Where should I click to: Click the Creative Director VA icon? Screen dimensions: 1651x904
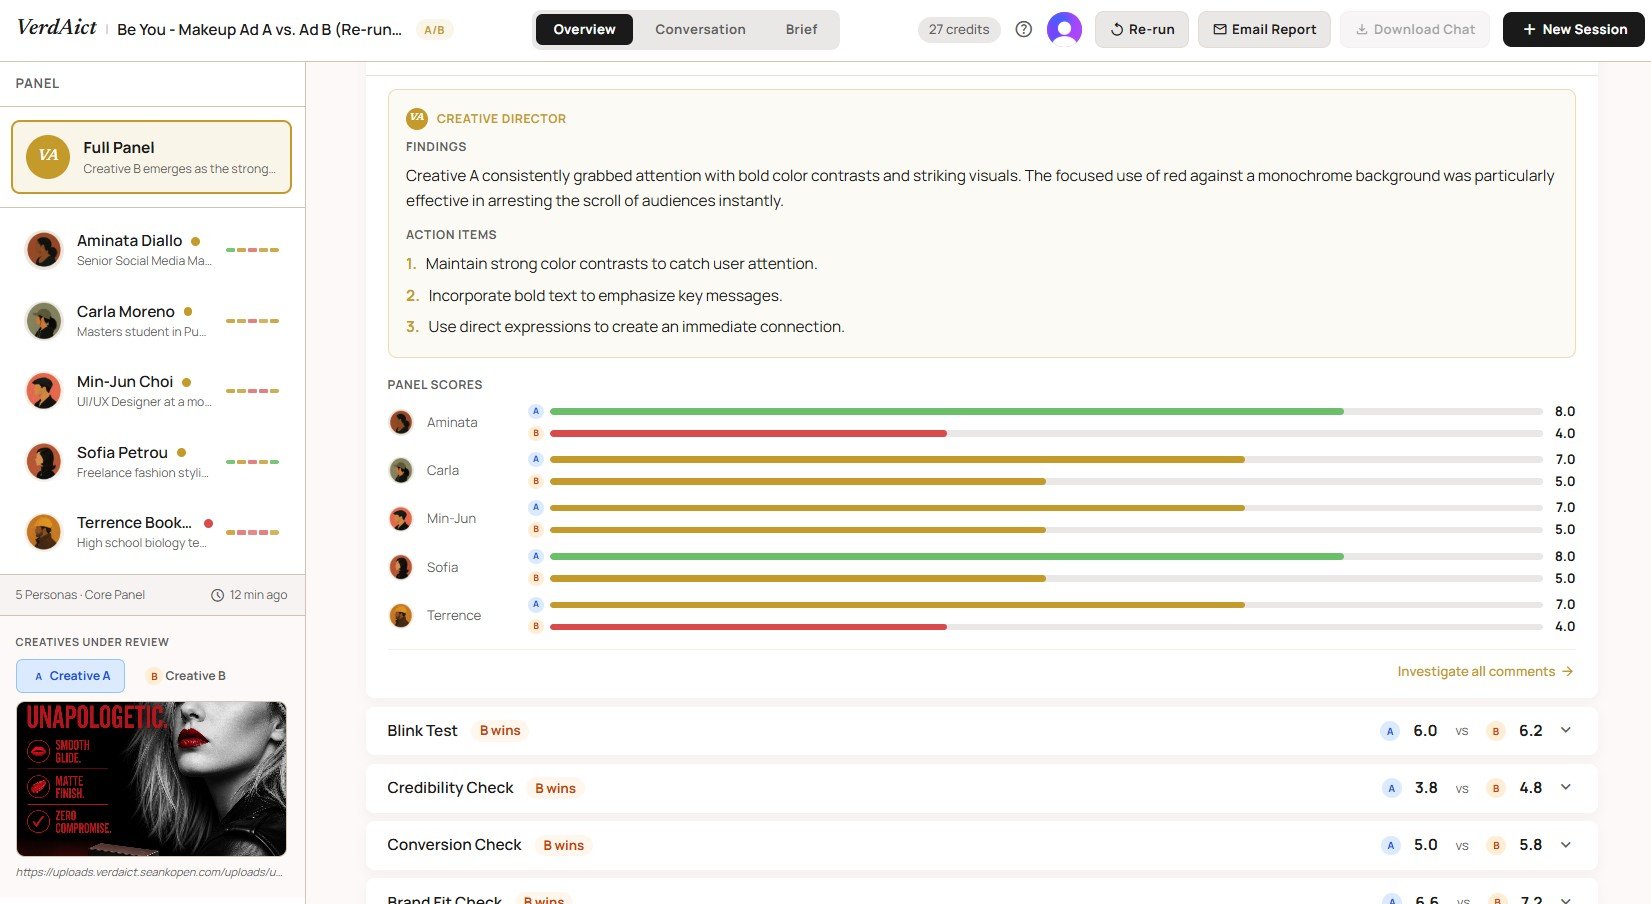click(x=417, y=118)
